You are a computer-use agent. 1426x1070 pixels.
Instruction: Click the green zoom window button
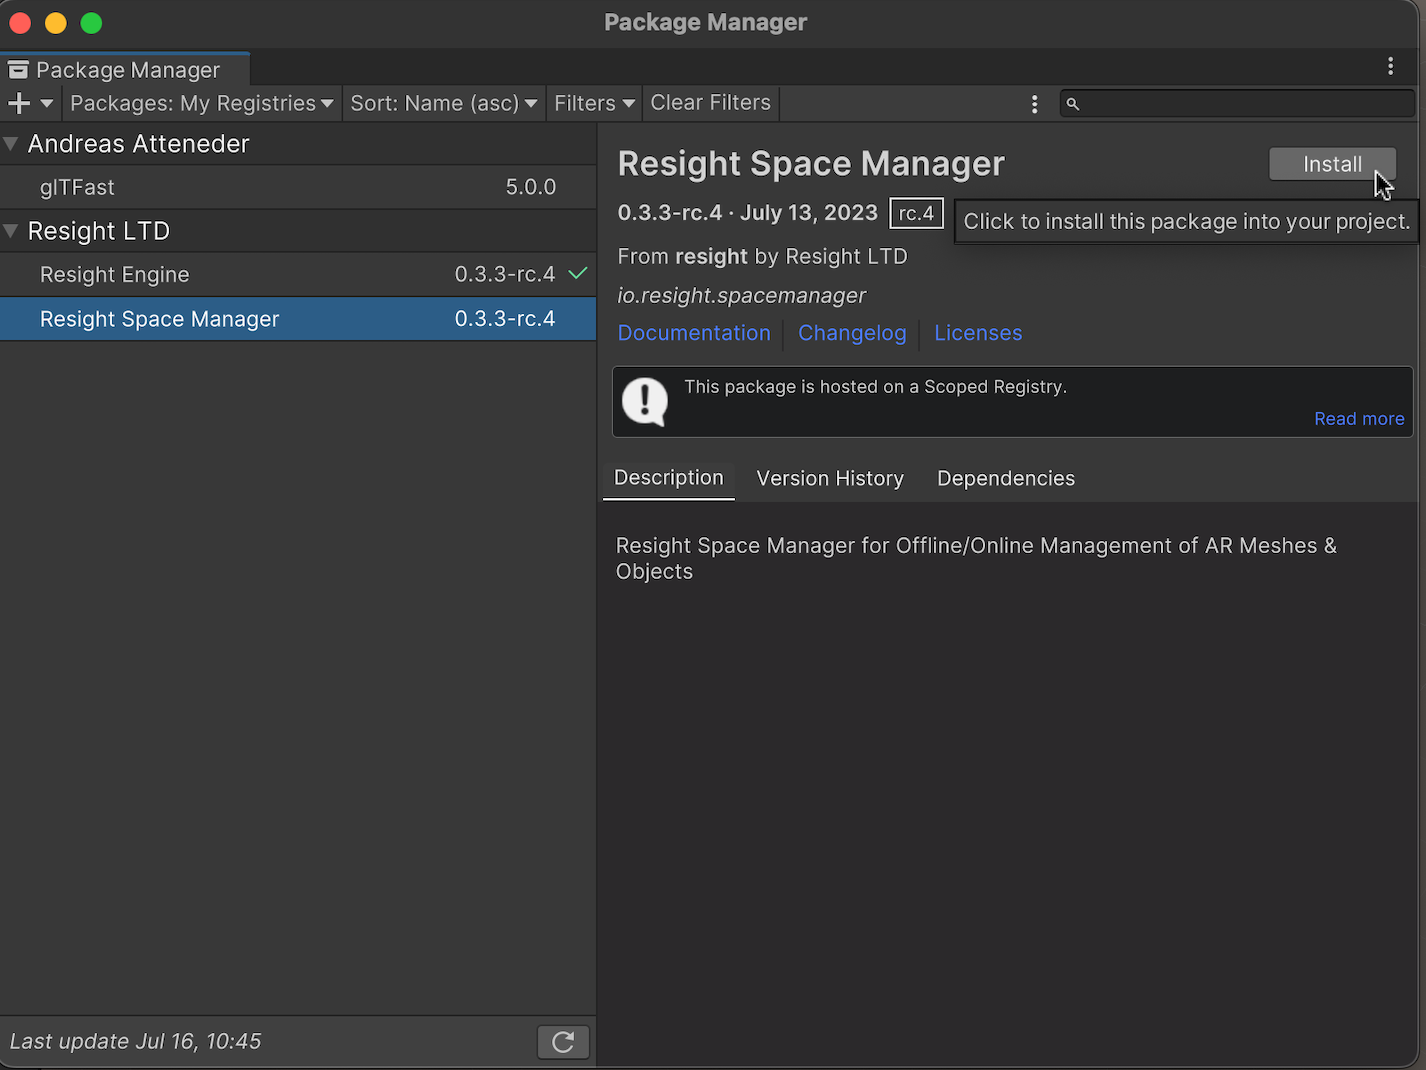(91, 22)
